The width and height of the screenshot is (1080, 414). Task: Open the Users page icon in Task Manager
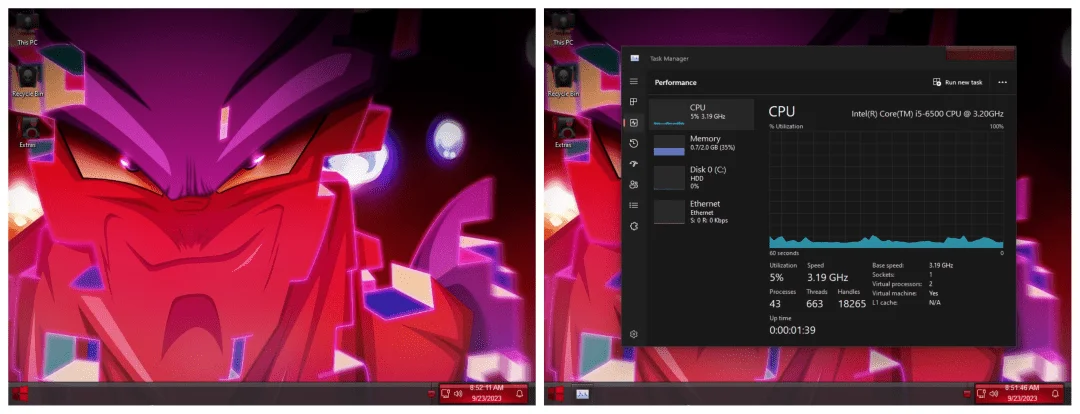[x=634, y=185]
